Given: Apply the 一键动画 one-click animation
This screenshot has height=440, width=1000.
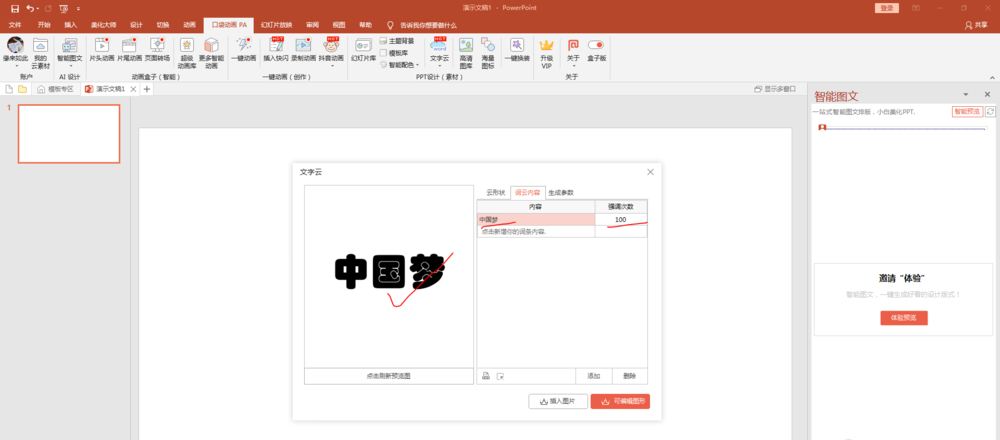Looking at the screenshot, I should tap(244, 49).
